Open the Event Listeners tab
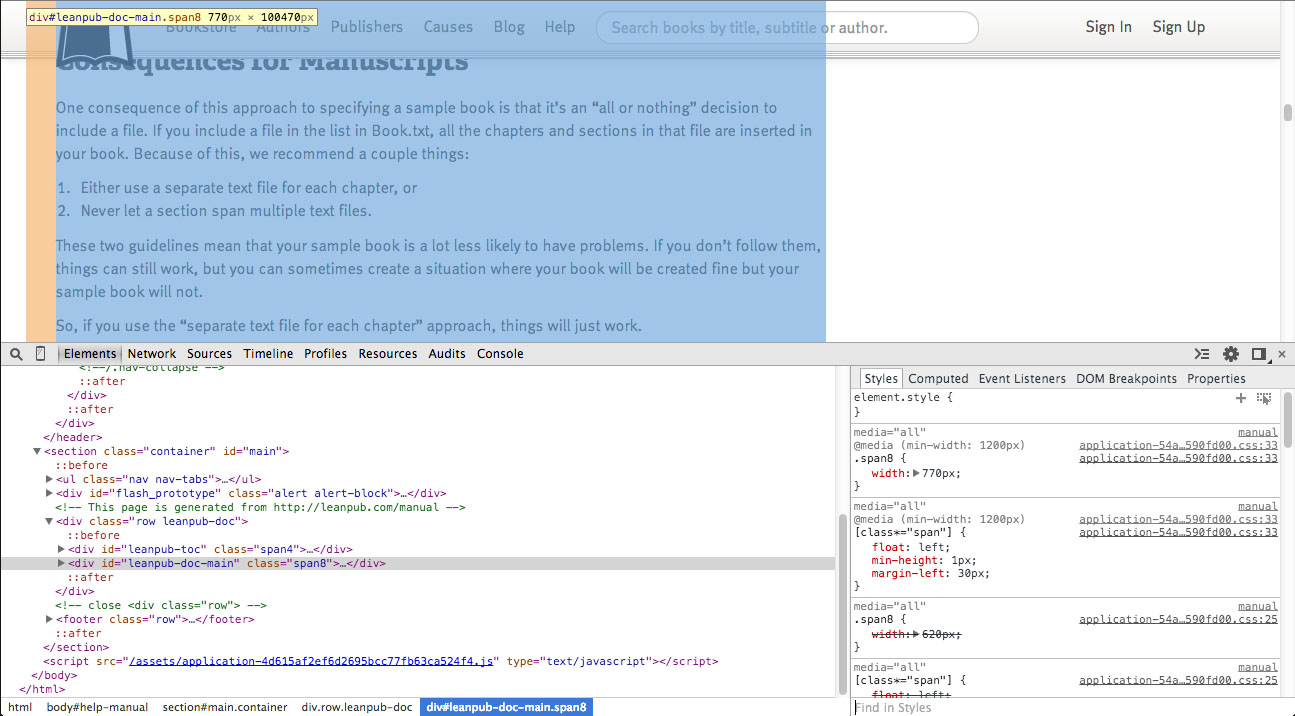Viewport: 1295px width, 716px height. 1022,378
